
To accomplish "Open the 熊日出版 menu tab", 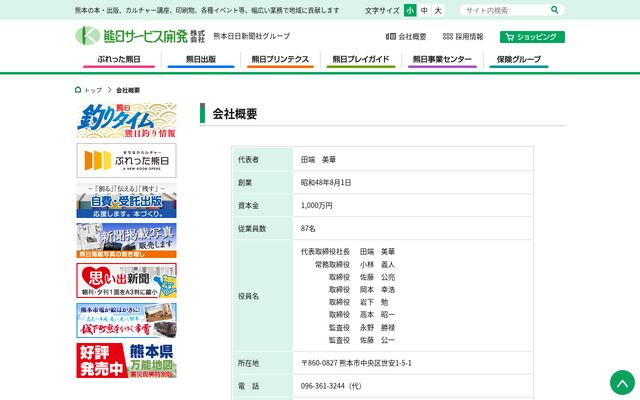I will pyautogui.click(x=201, y=60).
